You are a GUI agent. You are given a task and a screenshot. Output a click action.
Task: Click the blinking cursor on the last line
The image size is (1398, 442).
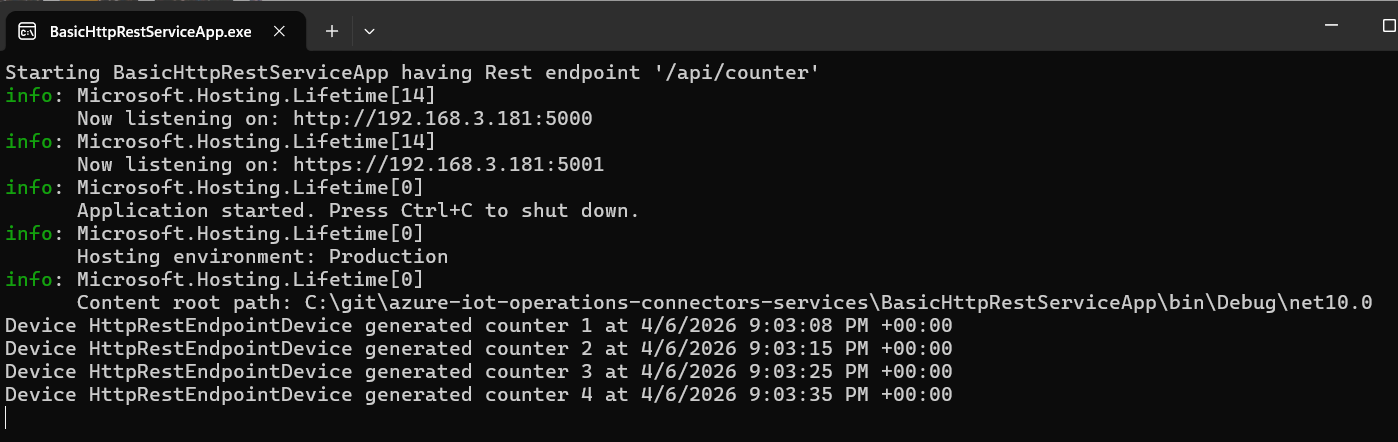pyautogui.click(x=6, y=417)
